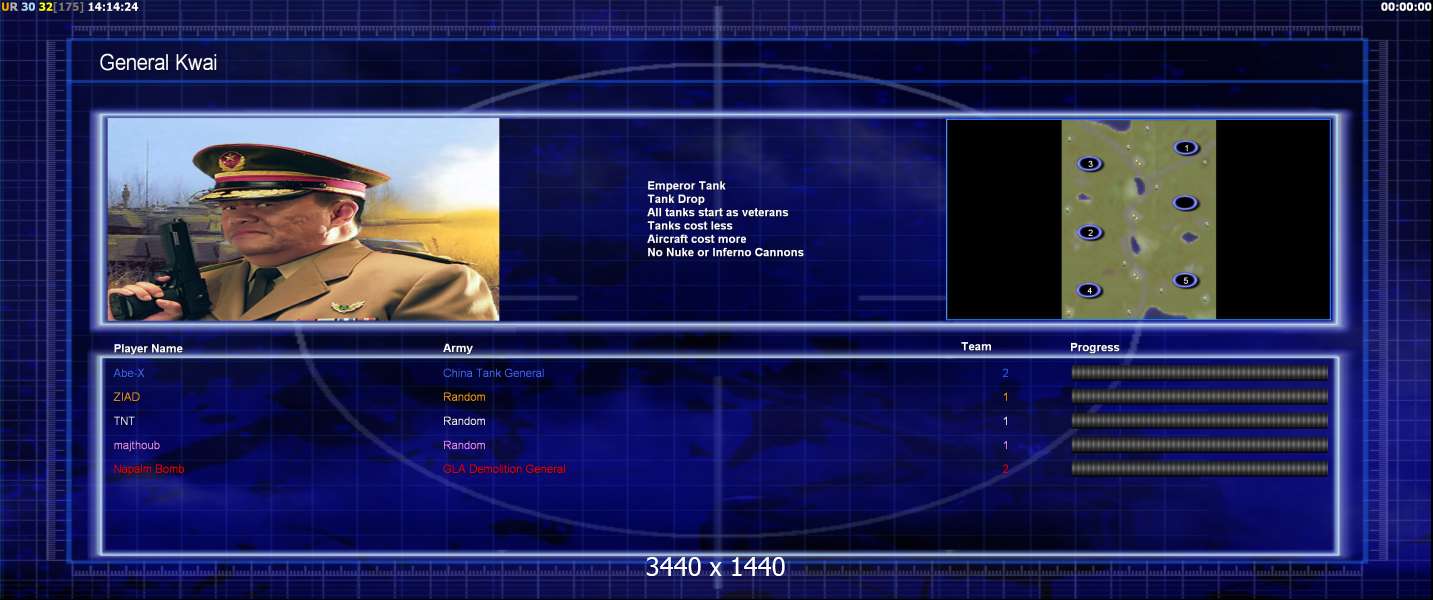Click the 'Emperor Tank' ability line
This screenshot has width=1433, height=600.
point(686,186)
